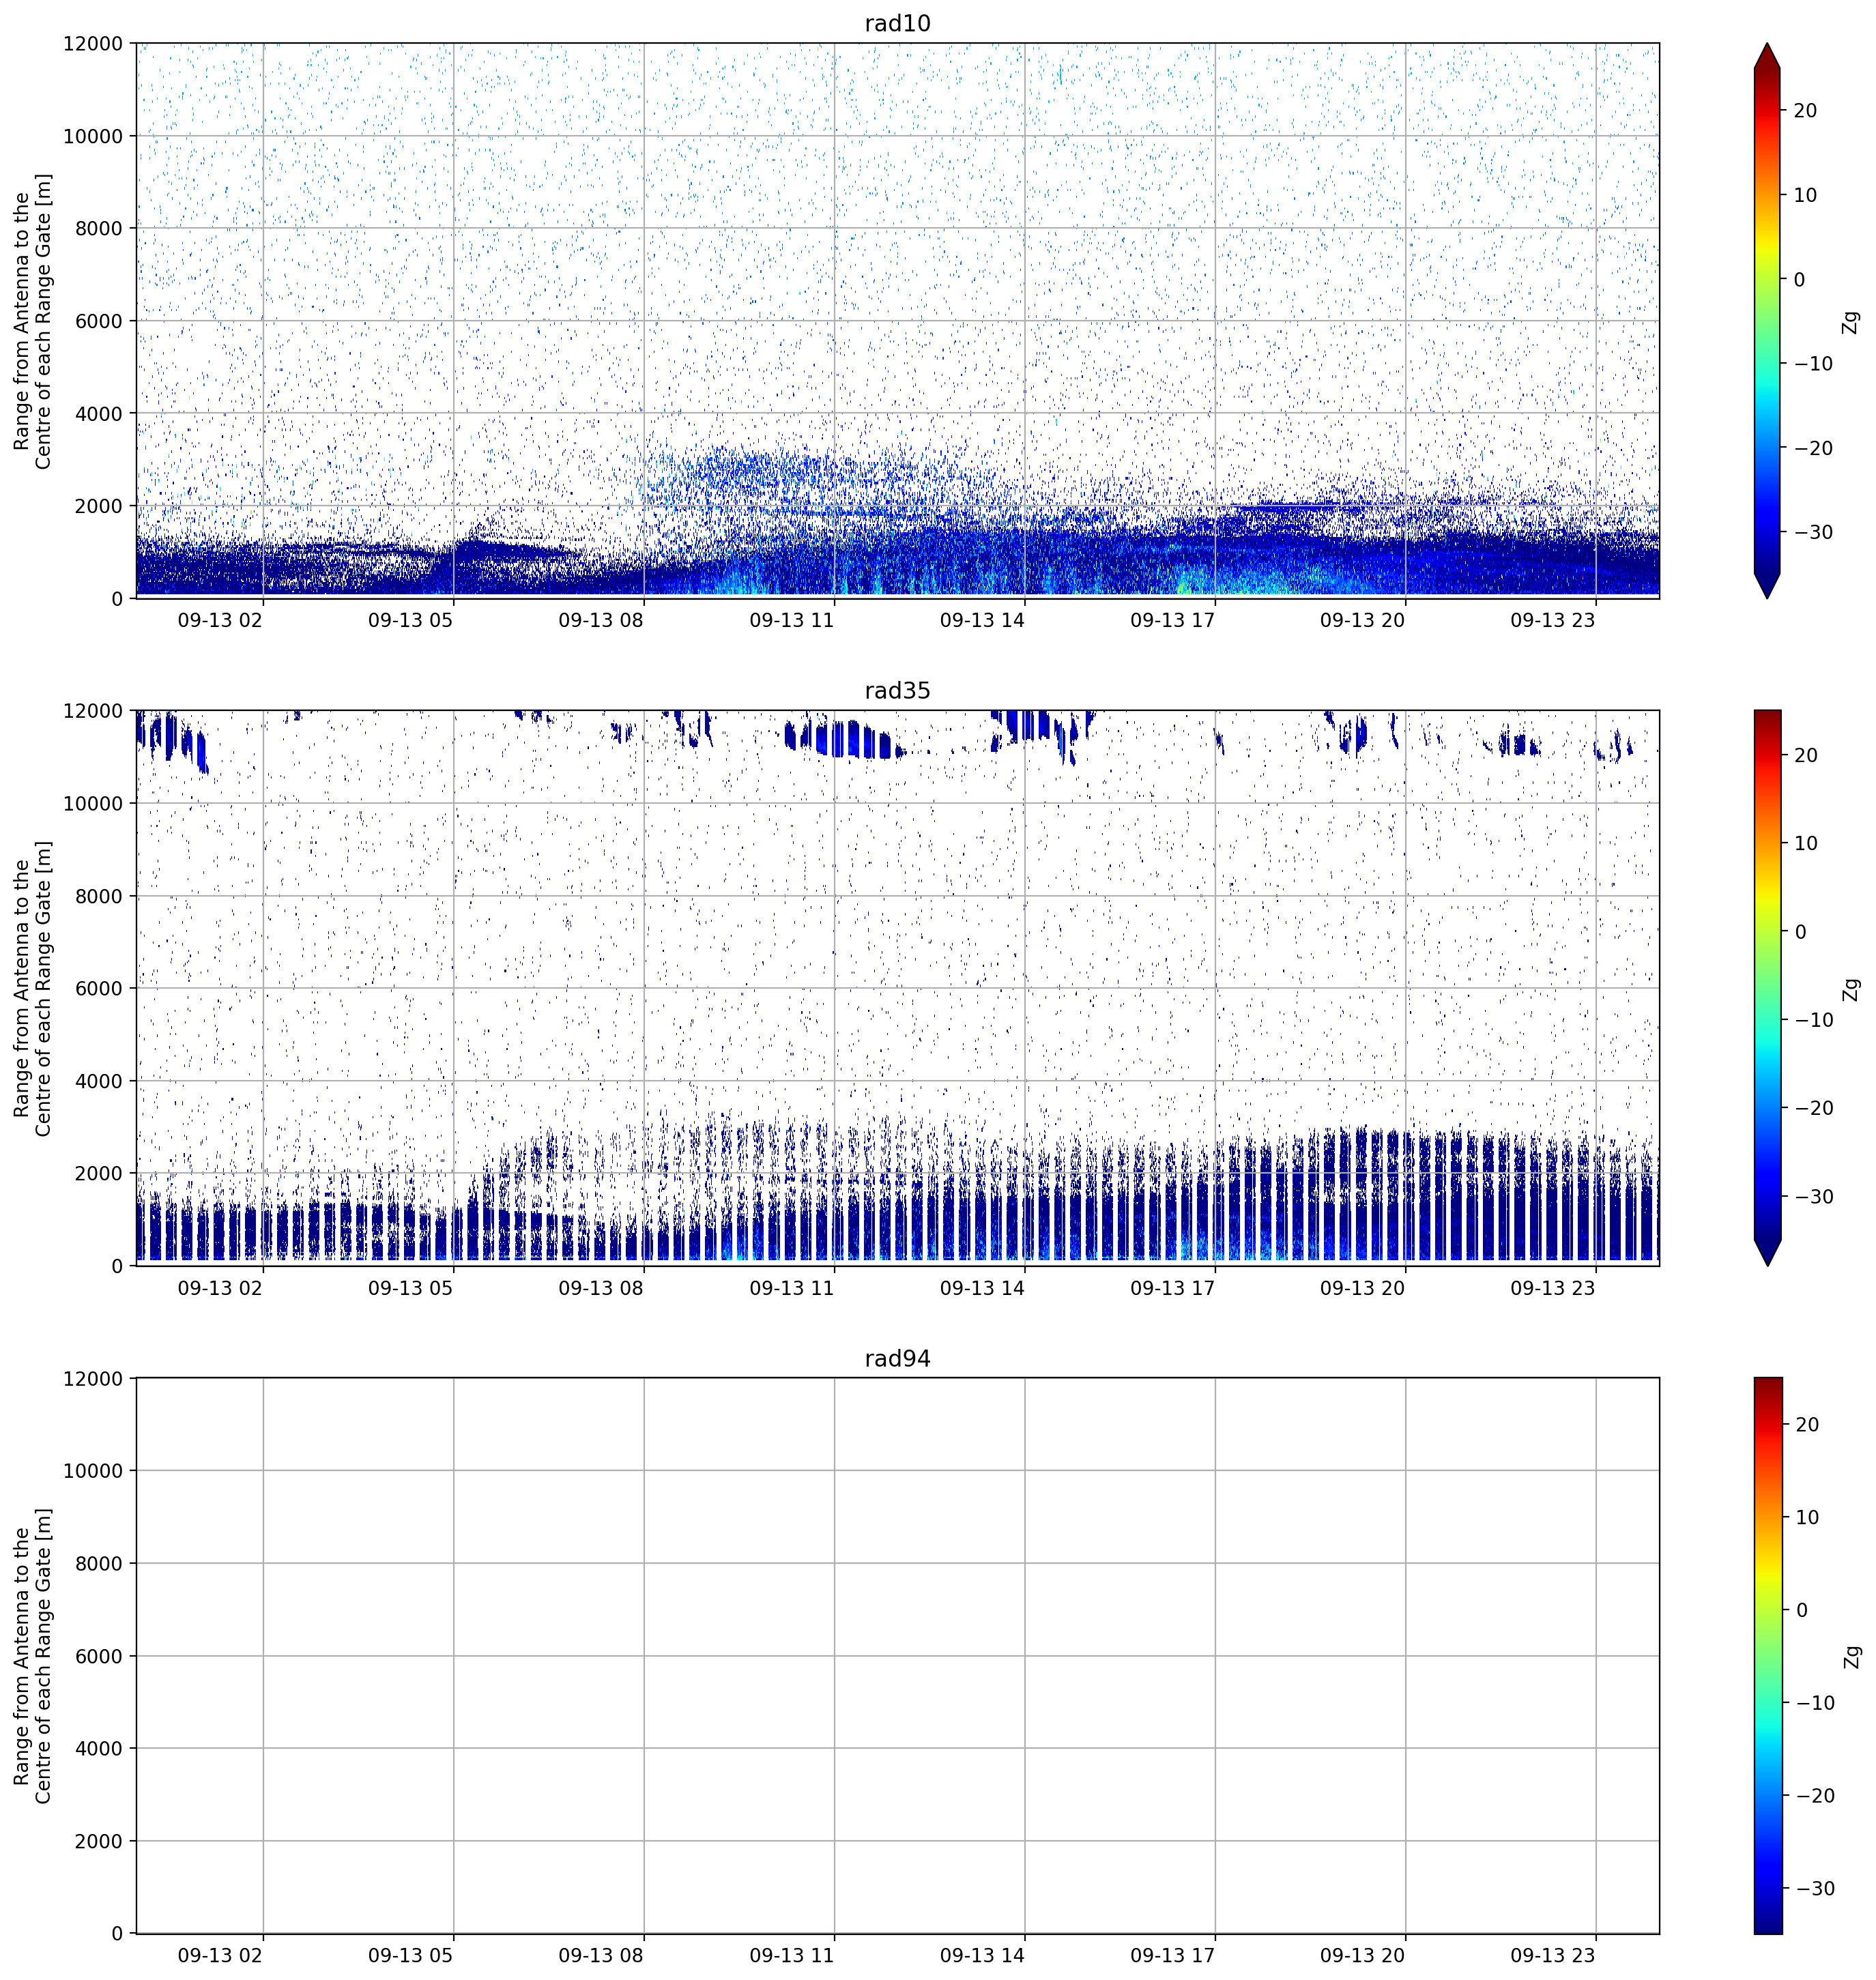Click the 09-13 02 tick under rad10
The height and width of the screenshot is (1980, 1876).
click(220, 620)
